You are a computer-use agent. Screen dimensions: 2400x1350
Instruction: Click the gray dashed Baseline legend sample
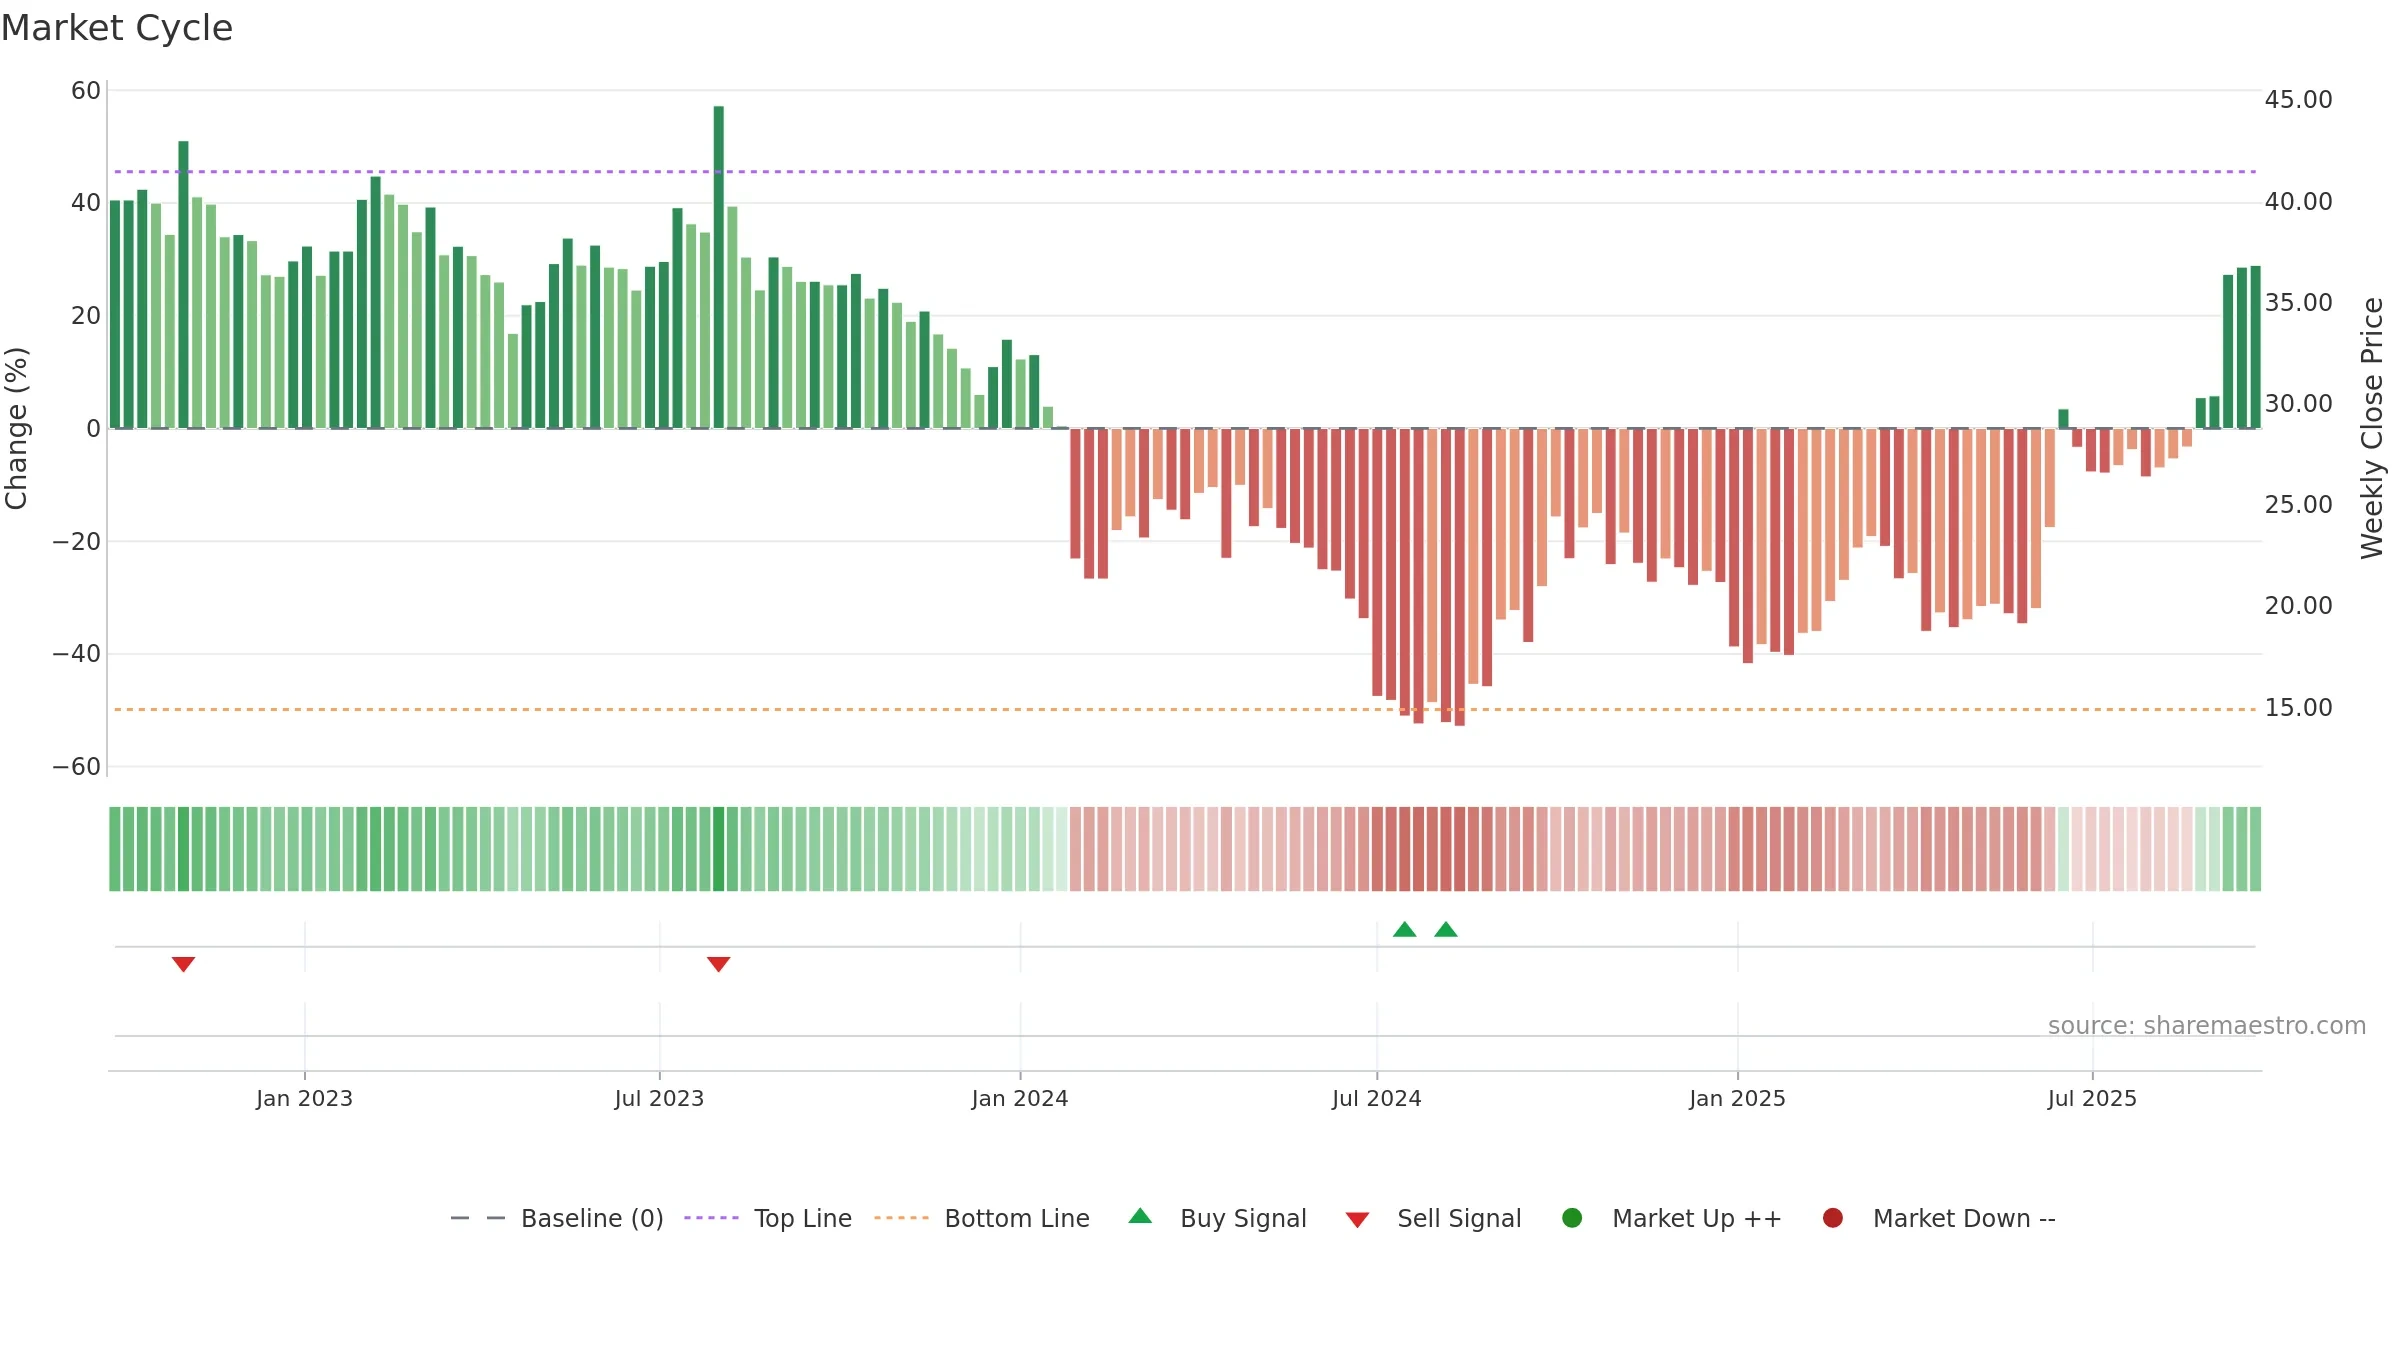(x=478, y=1218)
